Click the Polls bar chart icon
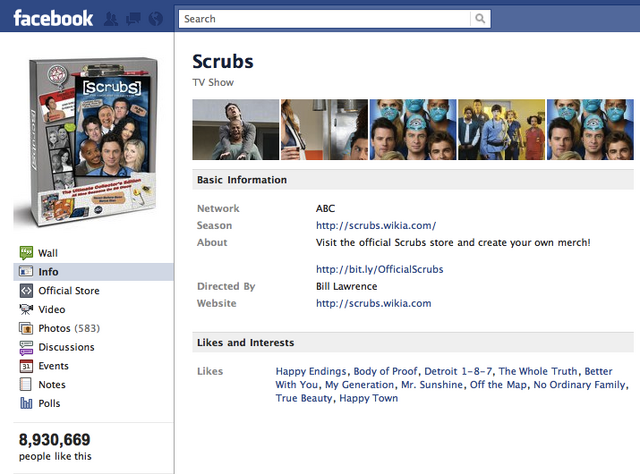 pyautogui.click(x=26, y=403)
